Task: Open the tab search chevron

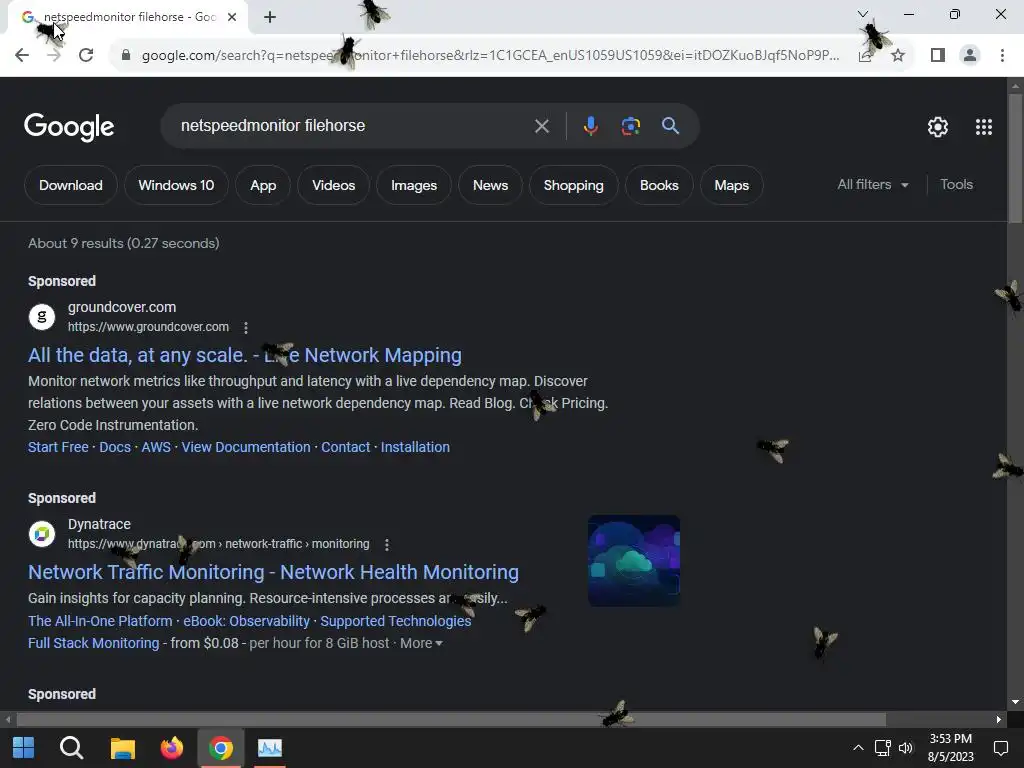Action: (x=863, y=14)
